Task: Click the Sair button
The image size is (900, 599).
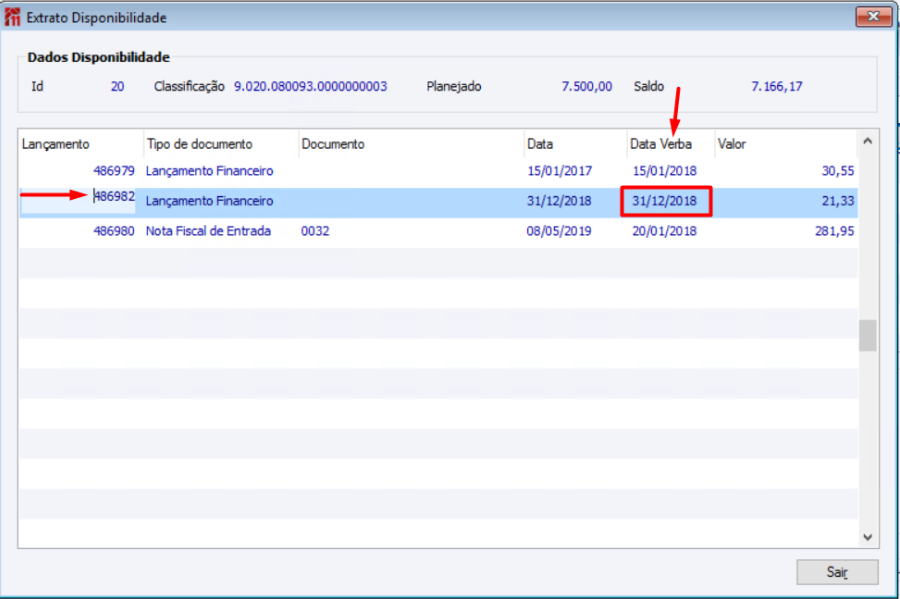Action: (x=837, y=571)
